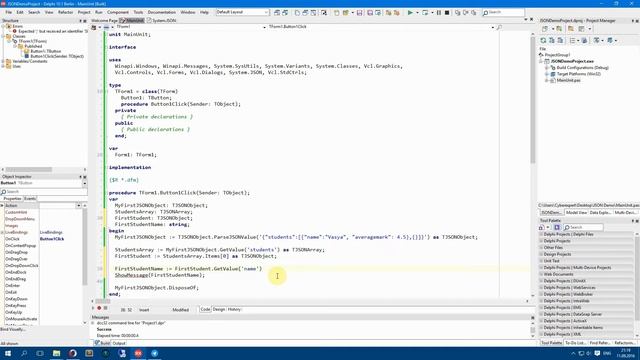Click in the IDE Search box in the top toolbar
Screen dimensions: 640x360
pos(503,13)
